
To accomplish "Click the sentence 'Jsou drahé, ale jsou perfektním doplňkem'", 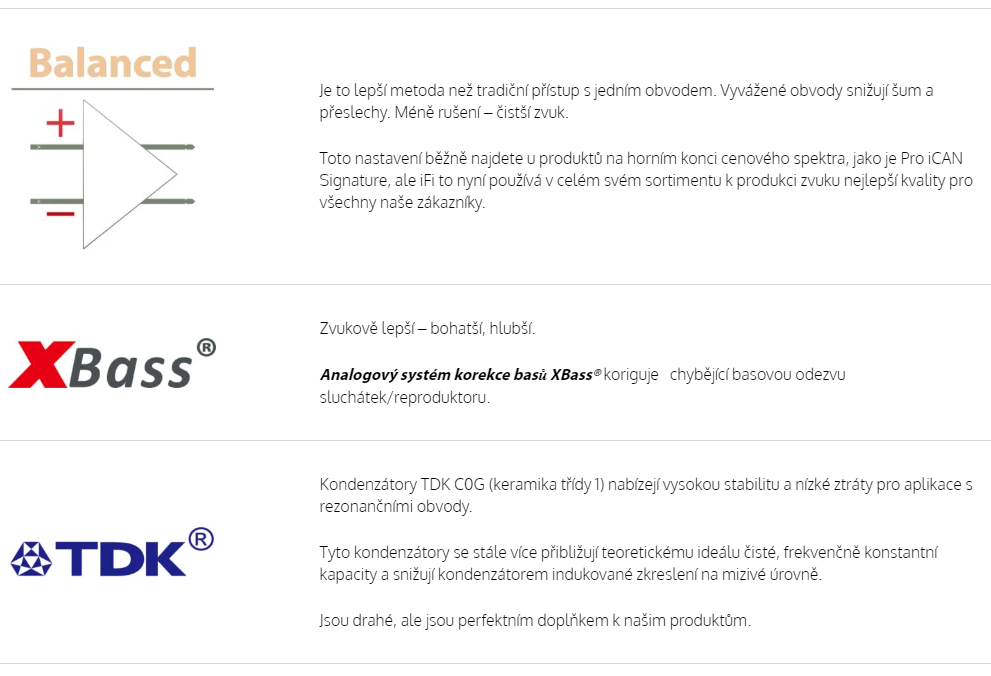I will (x=535, y=620).
